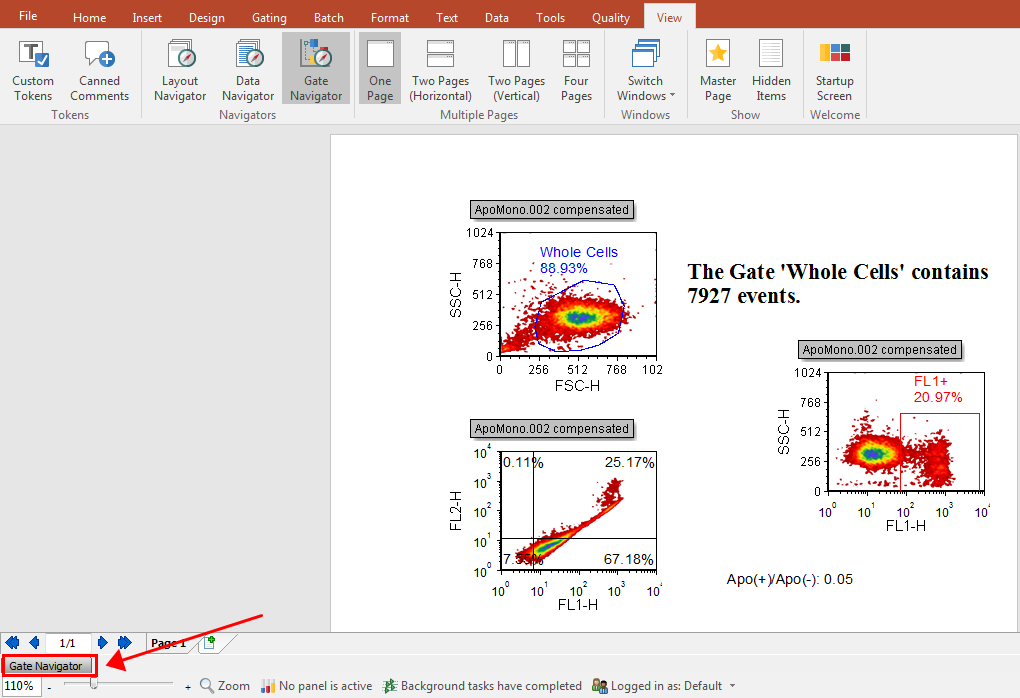Expand the Switch Windows dropdown
This screenshot has height=698, width=1020.
point(645,70)
